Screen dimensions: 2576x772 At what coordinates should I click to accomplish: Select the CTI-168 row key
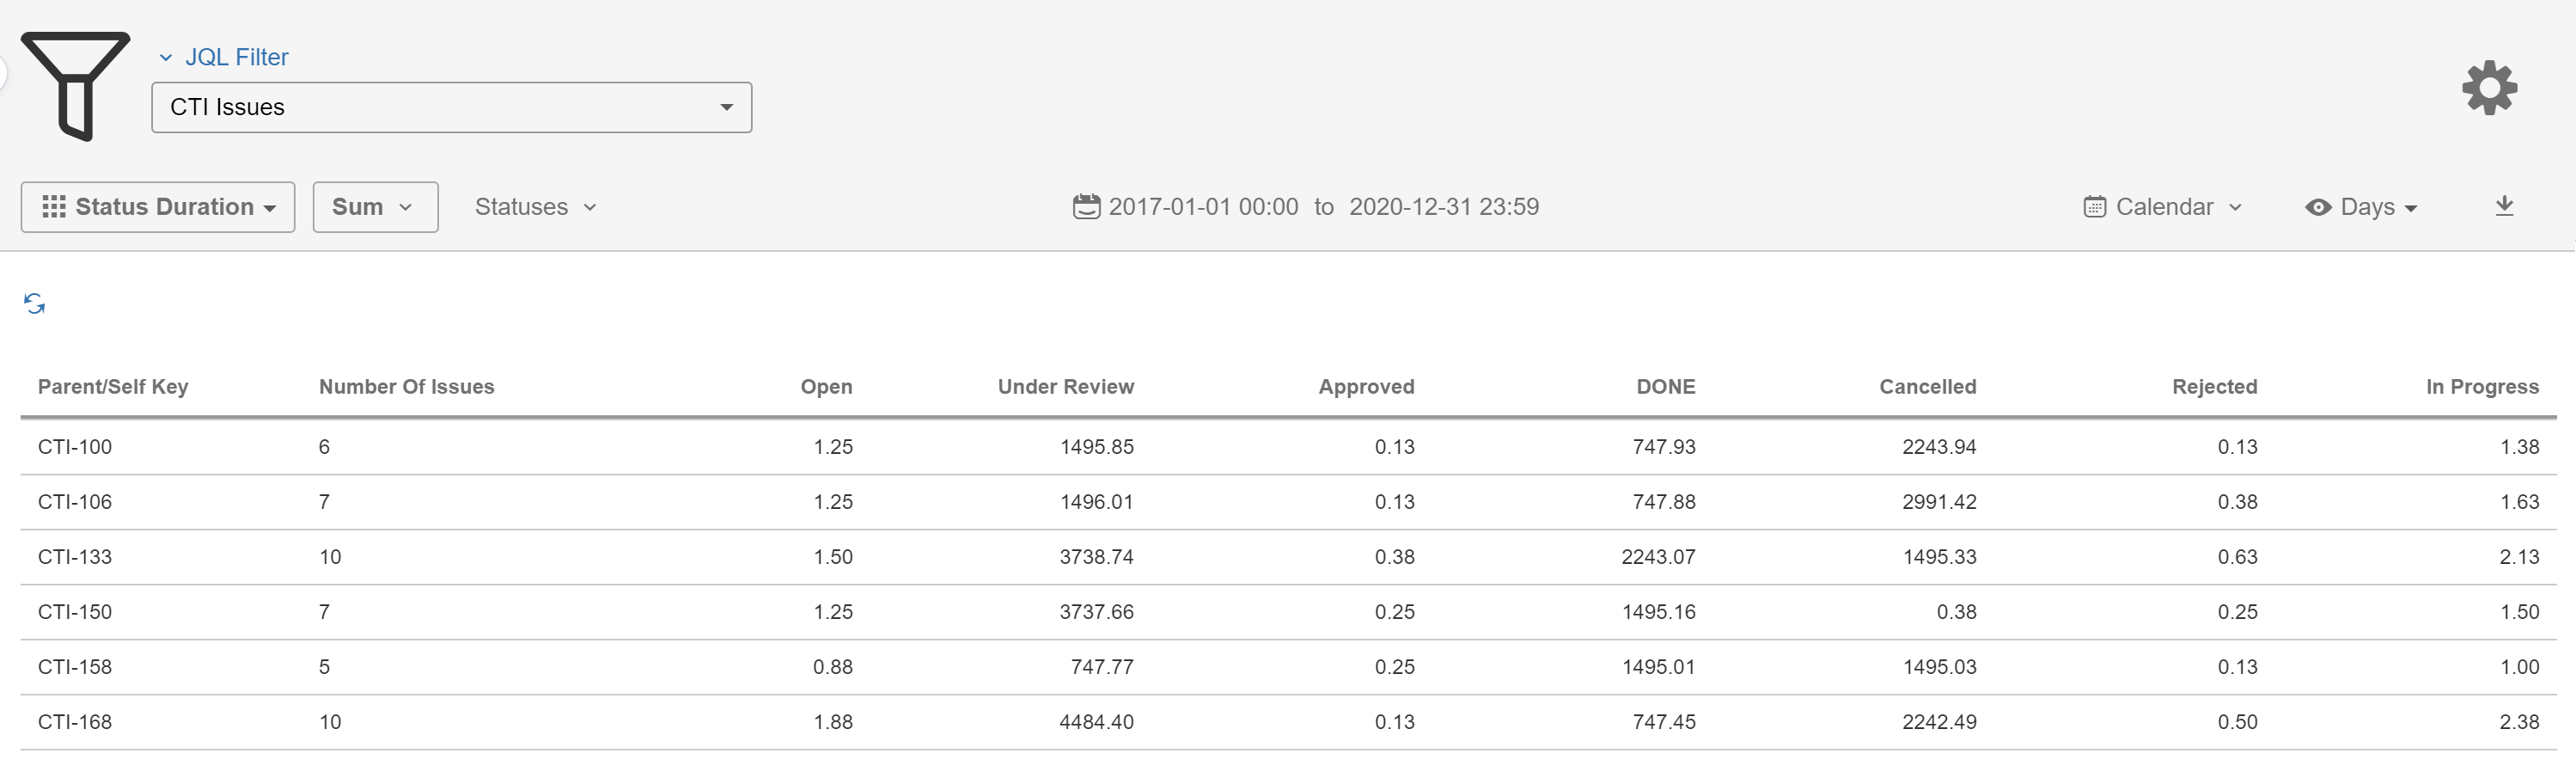tap(75, 722)
